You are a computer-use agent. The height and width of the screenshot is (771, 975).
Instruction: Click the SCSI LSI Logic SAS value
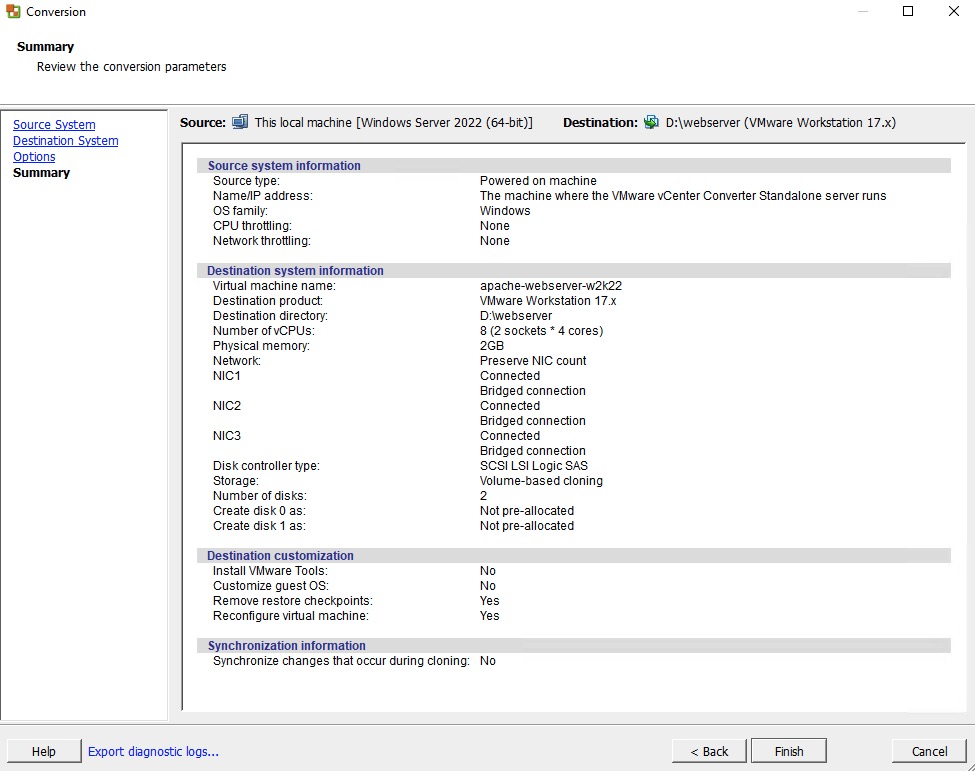(534, 465)
